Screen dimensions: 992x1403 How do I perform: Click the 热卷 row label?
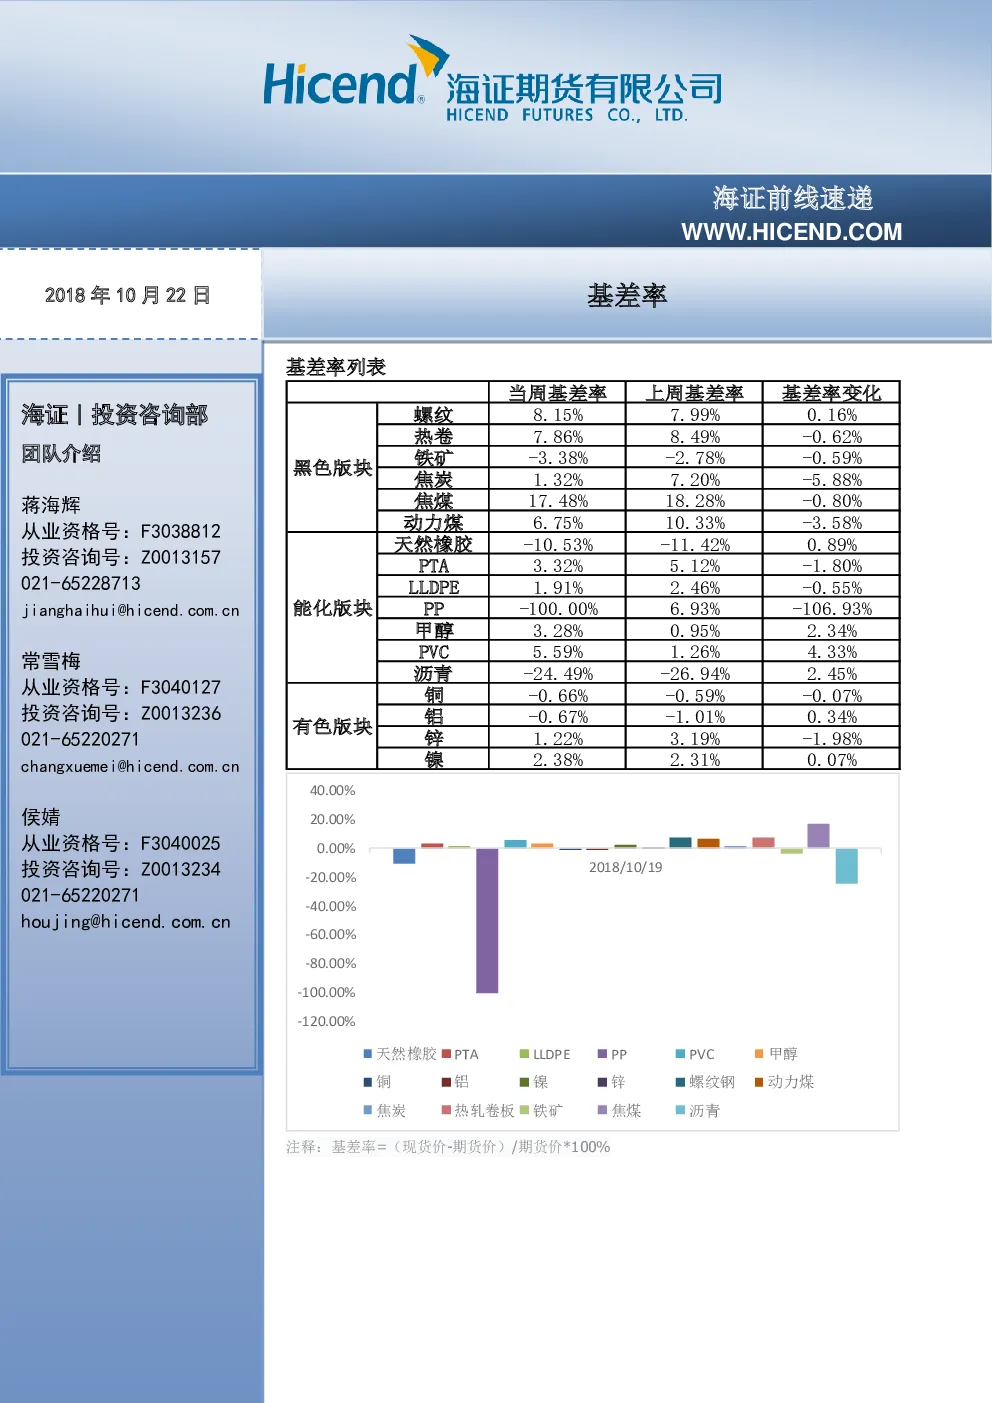pos(433,437)
